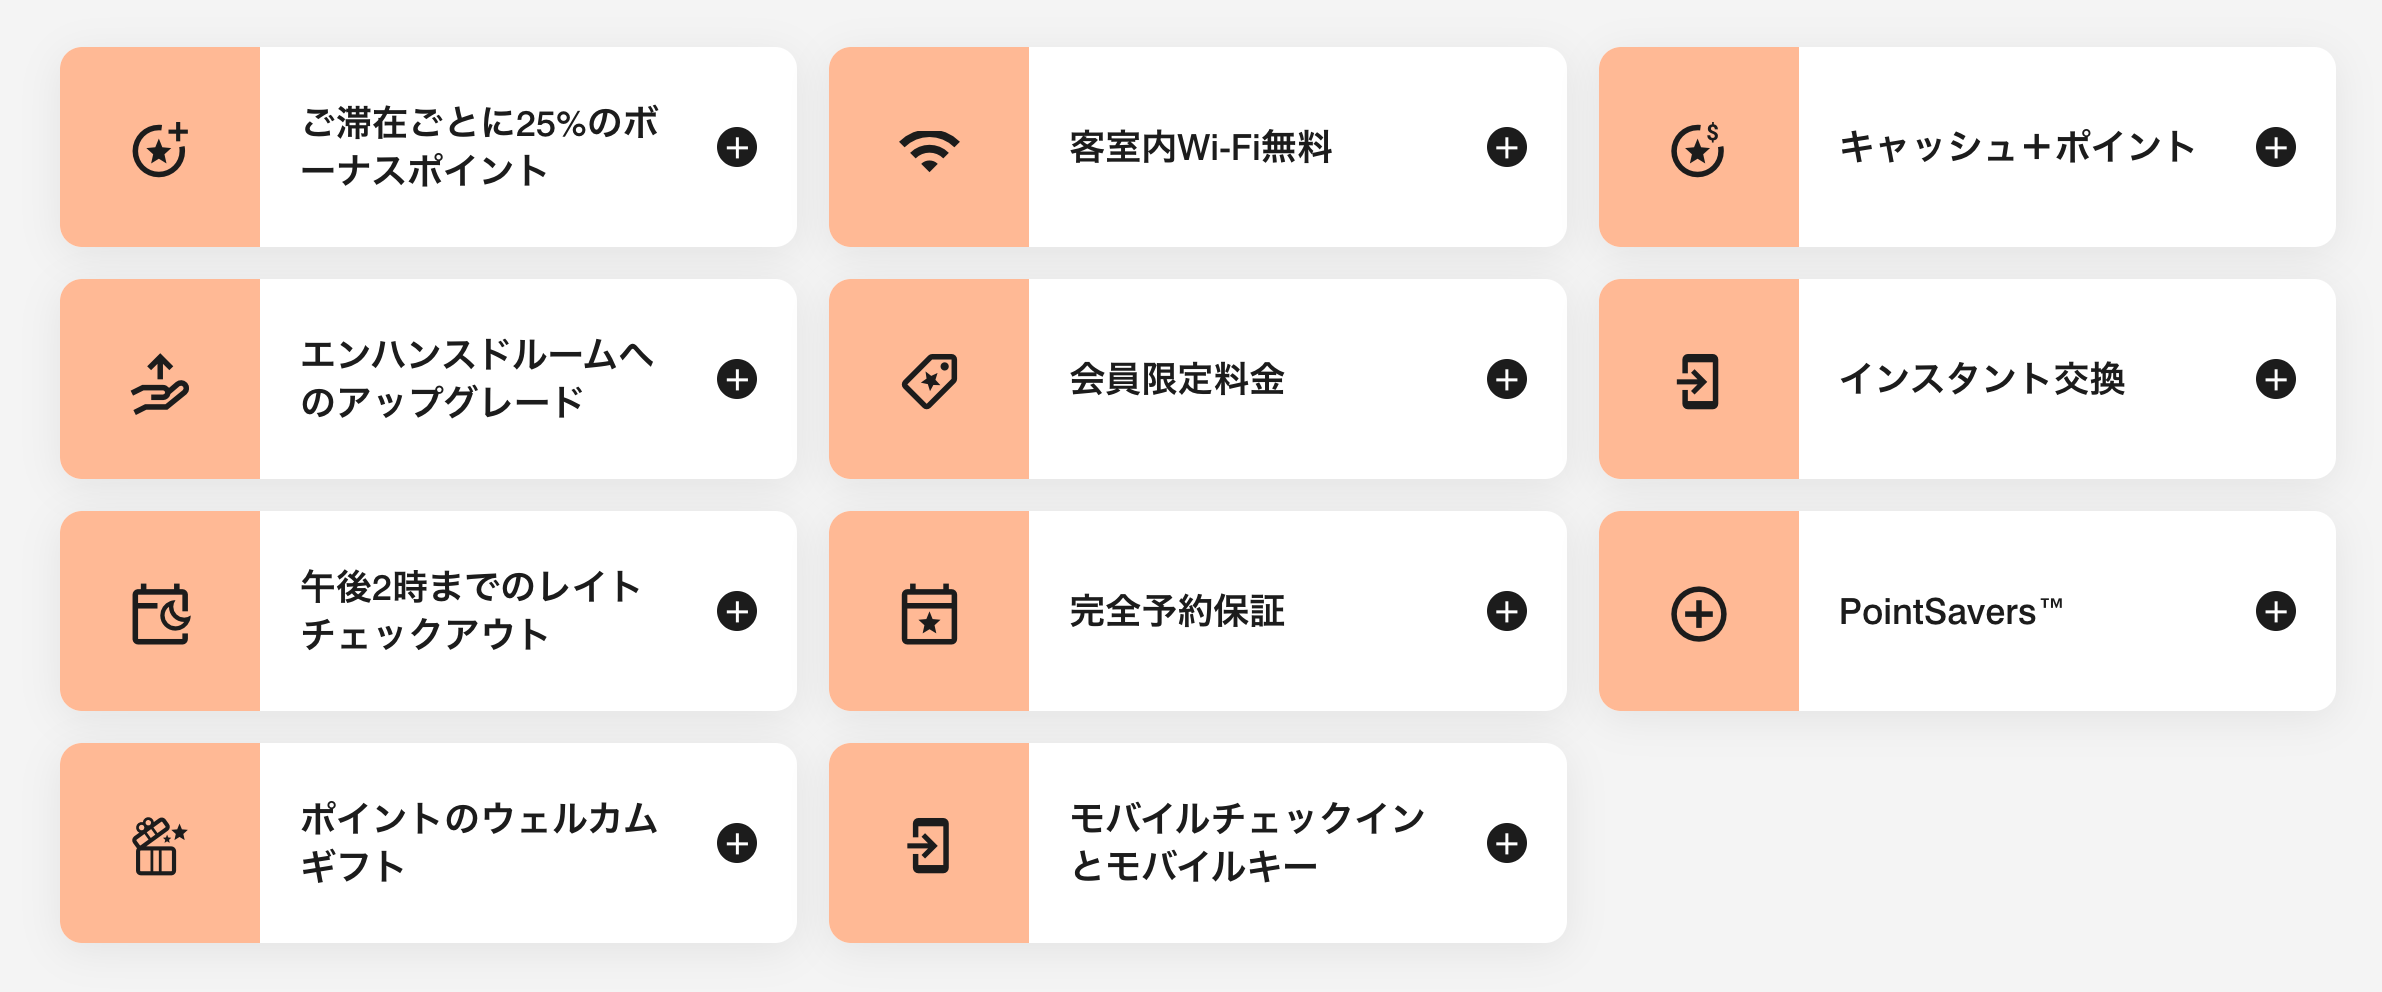Click the late checkout calendar-moon icon
The width and height of the screenshot is (2382, 992).
pyautogui.click(x=160, y=613)
